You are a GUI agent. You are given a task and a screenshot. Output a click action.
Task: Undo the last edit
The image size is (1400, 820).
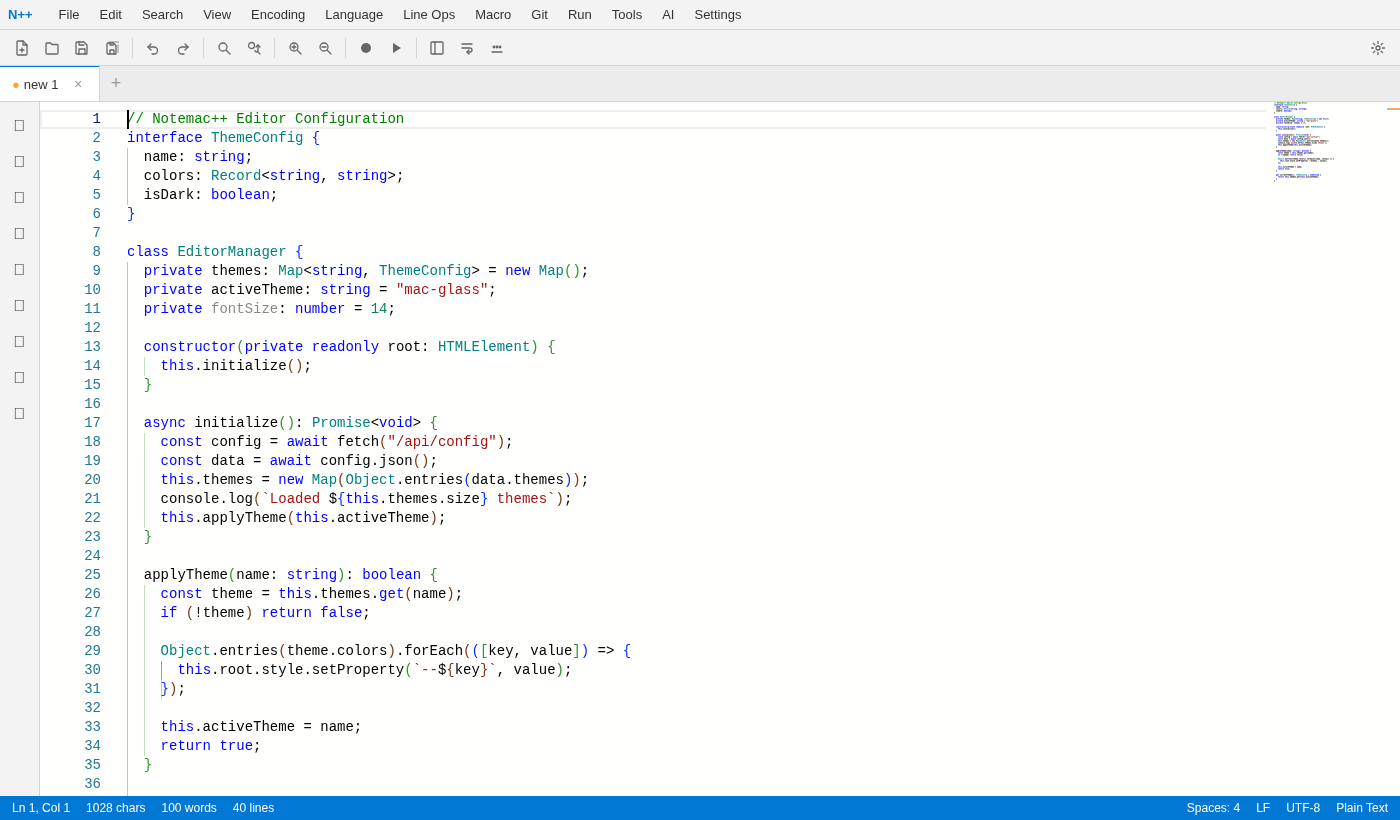click(153, 47)
